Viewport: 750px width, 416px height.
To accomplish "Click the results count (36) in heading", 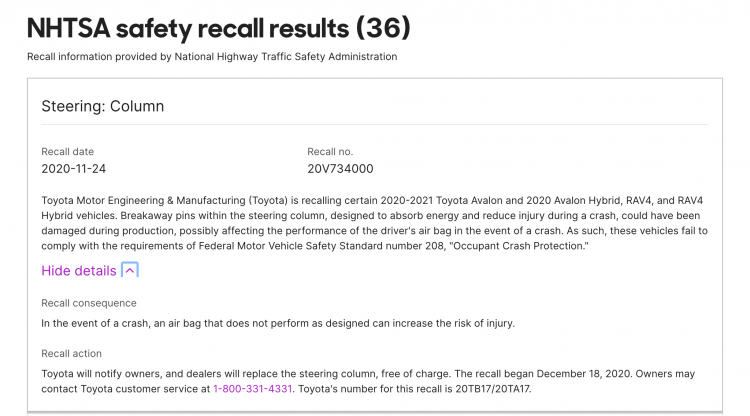I will coord(383,28).
